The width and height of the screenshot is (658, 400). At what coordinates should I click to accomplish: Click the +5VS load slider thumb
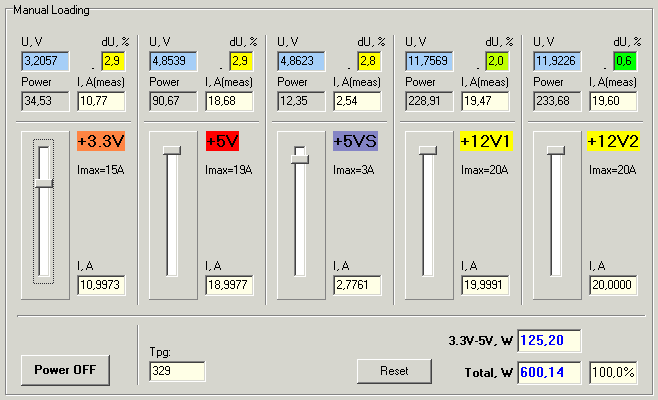300,159
